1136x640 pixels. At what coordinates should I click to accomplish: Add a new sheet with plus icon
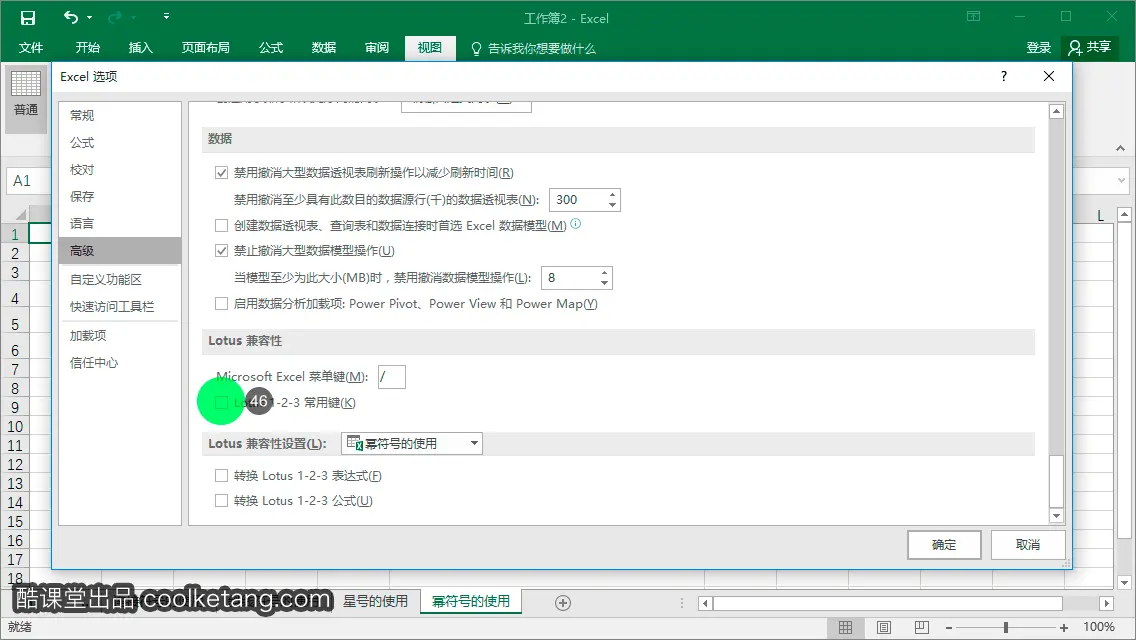(x=563, y=602)
